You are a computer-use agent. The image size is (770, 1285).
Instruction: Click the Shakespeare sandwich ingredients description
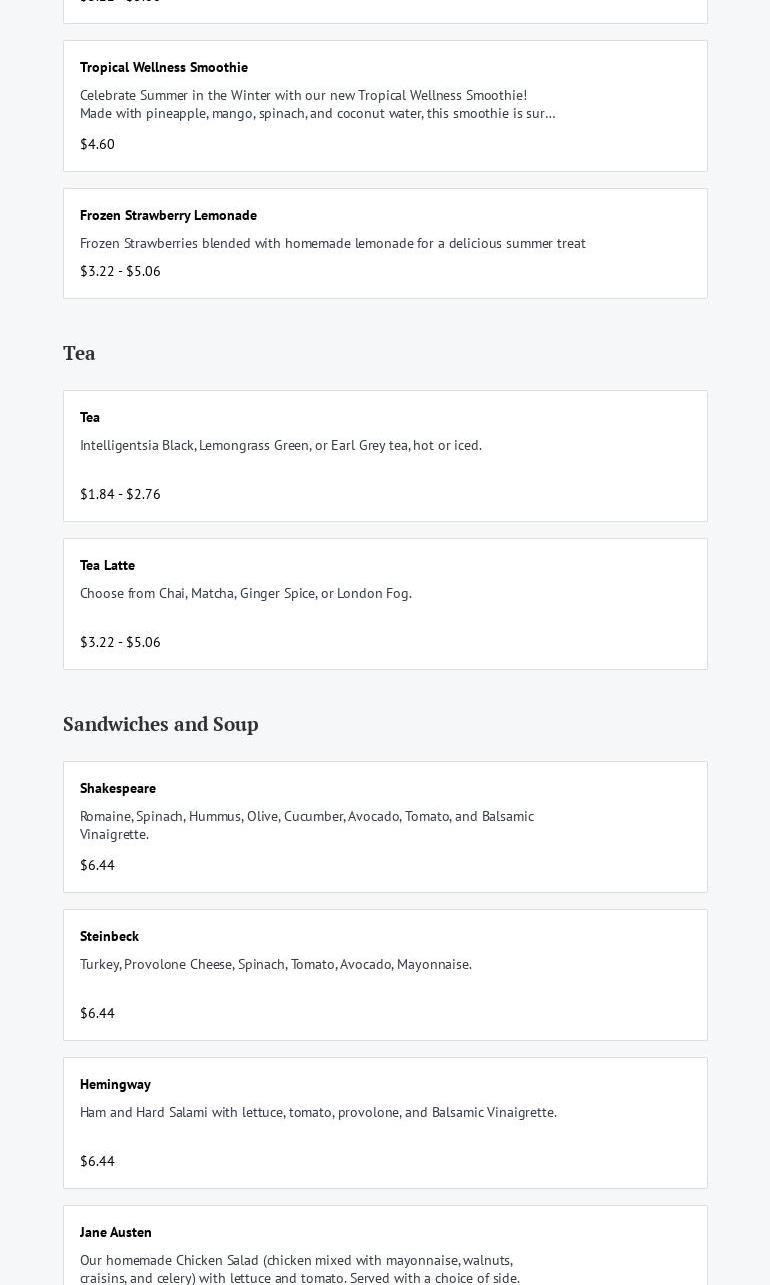coord(306,825)
